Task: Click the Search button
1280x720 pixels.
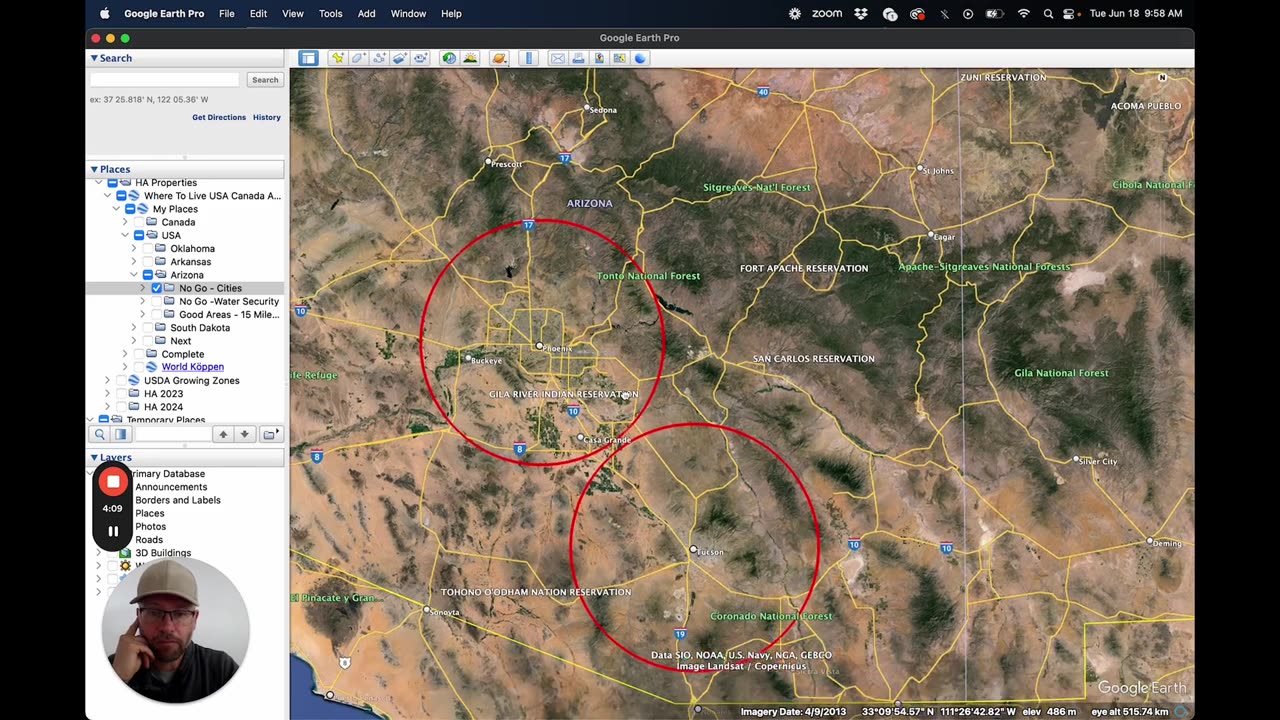Action: (265, 80)
